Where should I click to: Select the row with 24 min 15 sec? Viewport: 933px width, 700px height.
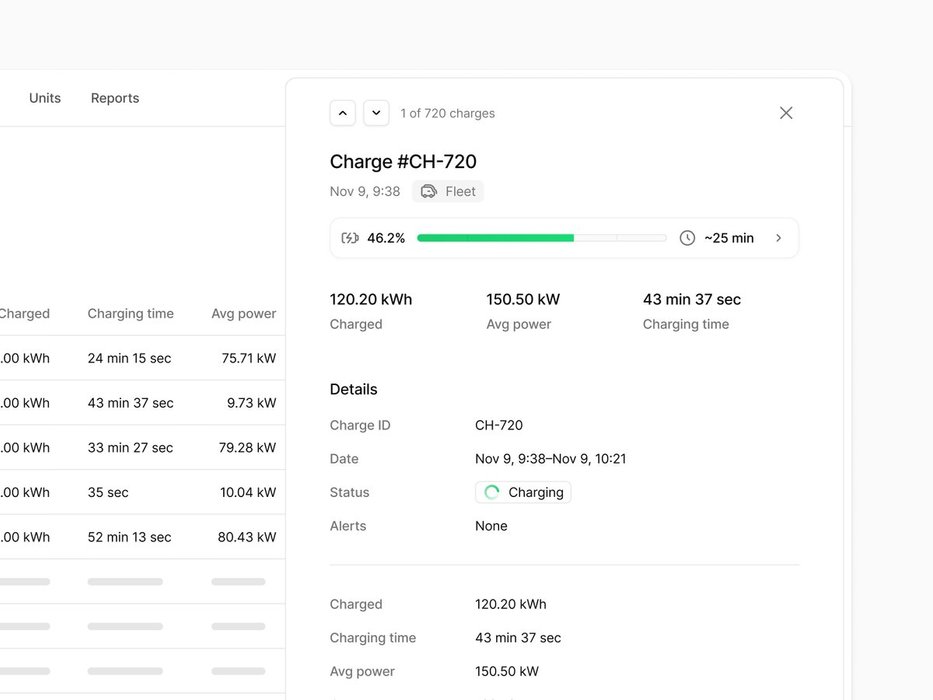(x=143, y=358)
